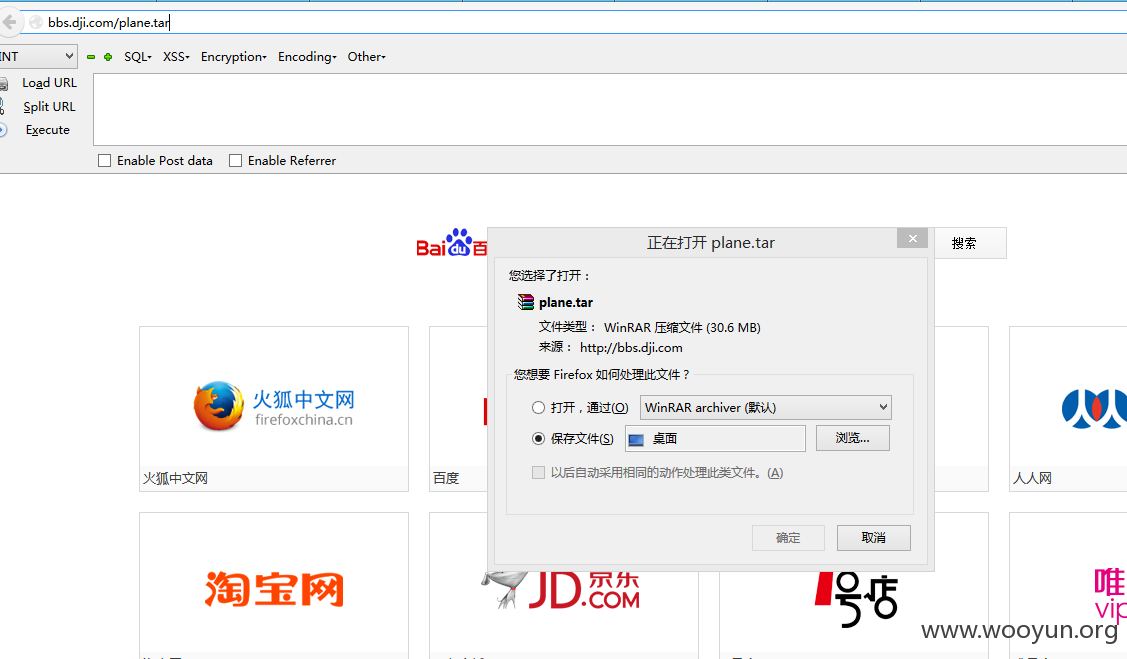Click the URL address bar
Screen dimensions: 1127x659
[x=575, y=22]
